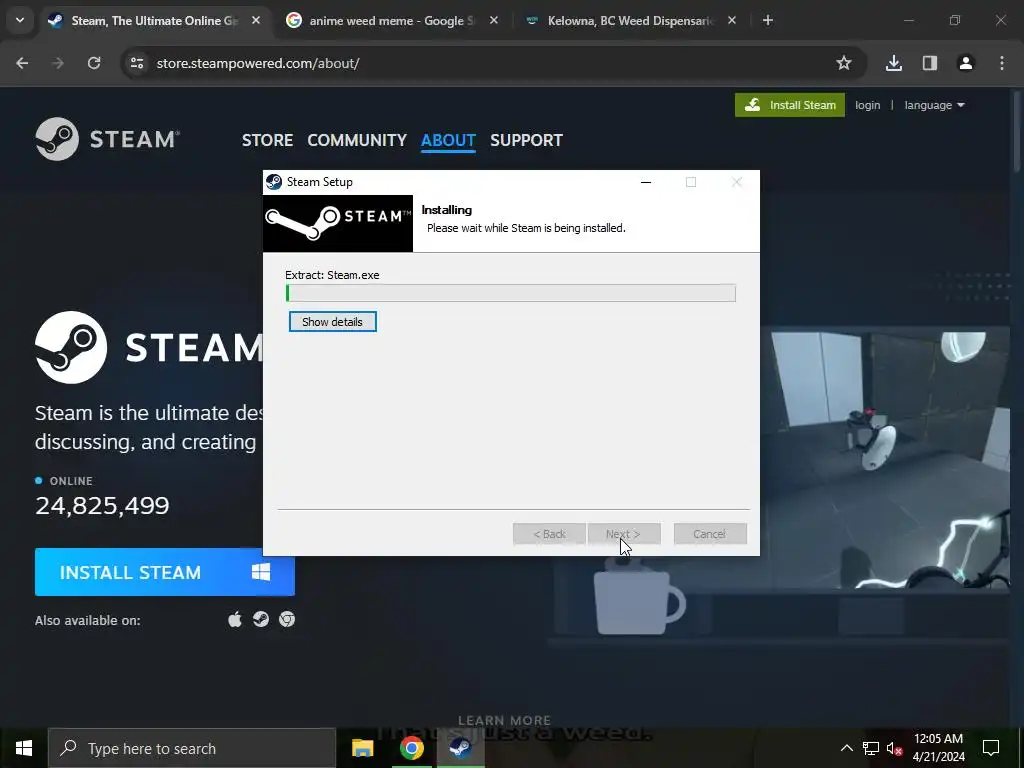Go forward in browser history
This screenshot has width=1024, height=768.
tap(58, 63)
